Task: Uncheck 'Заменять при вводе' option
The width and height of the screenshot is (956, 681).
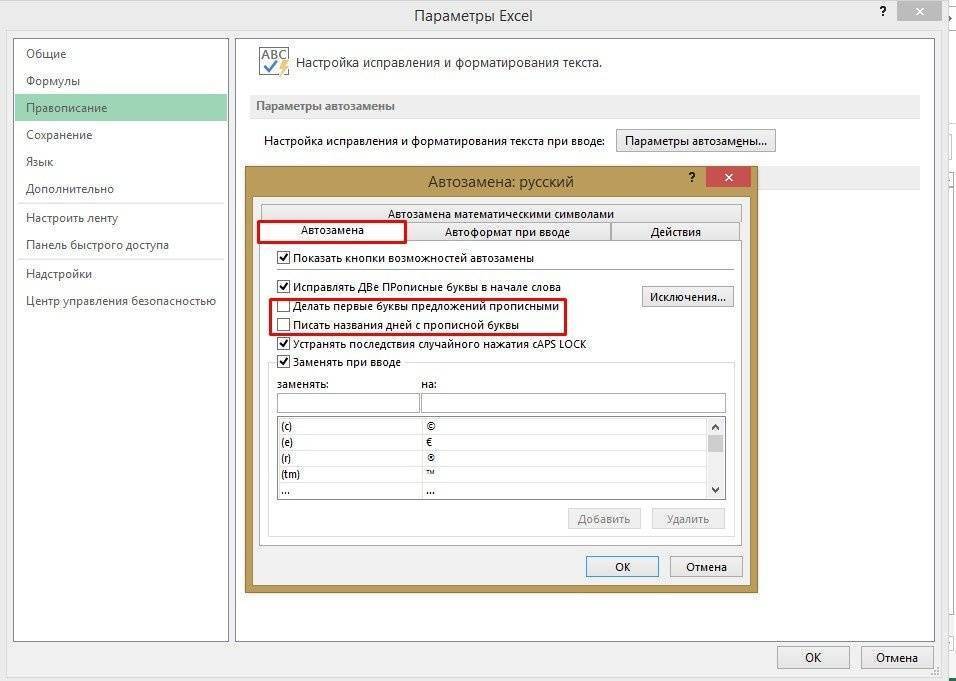Action: [x=283, y=362]
